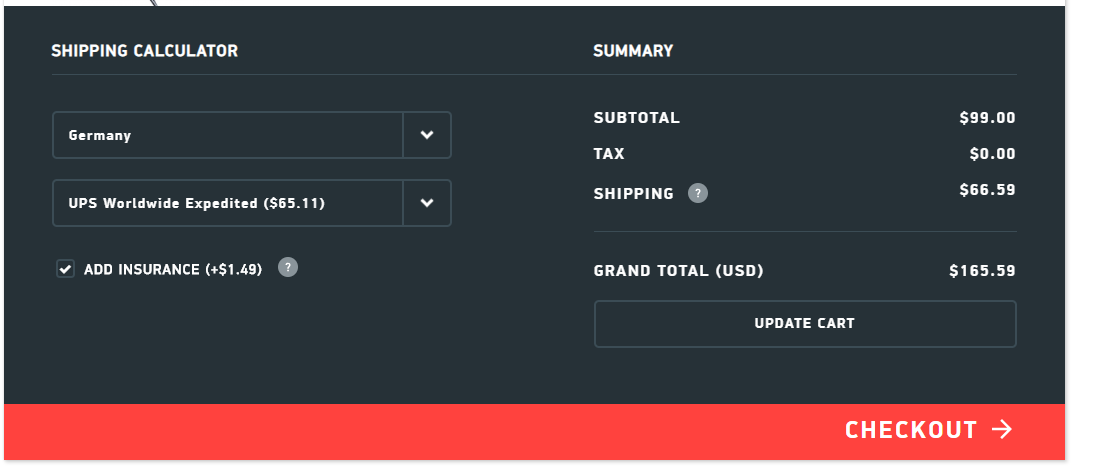This screenshot has height=468, width=1094.
Task: Expand the UPS shipping method chevron
Action: (427, 203)
